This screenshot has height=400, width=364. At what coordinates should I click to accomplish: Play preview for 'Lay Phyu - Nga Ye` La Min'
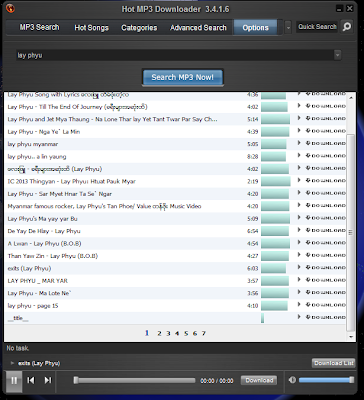click(299, 131)
